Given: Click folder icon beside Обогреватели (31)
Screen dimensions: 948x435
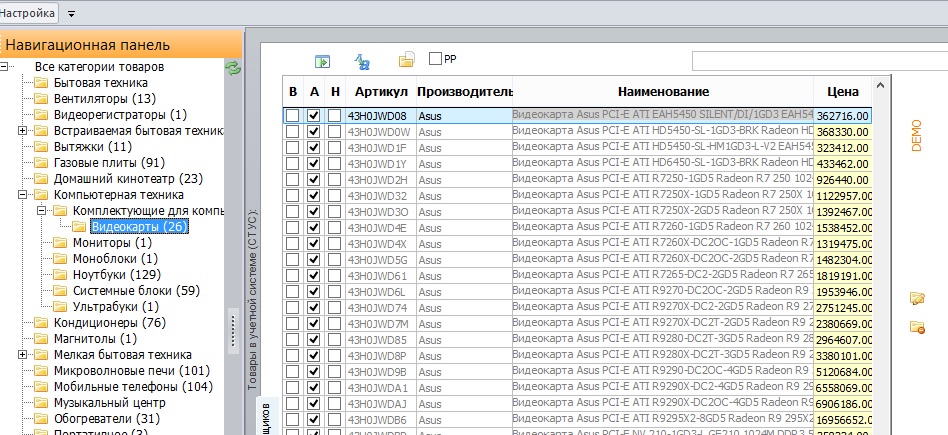Looking at the screenshot, I should tap(41, 419).
